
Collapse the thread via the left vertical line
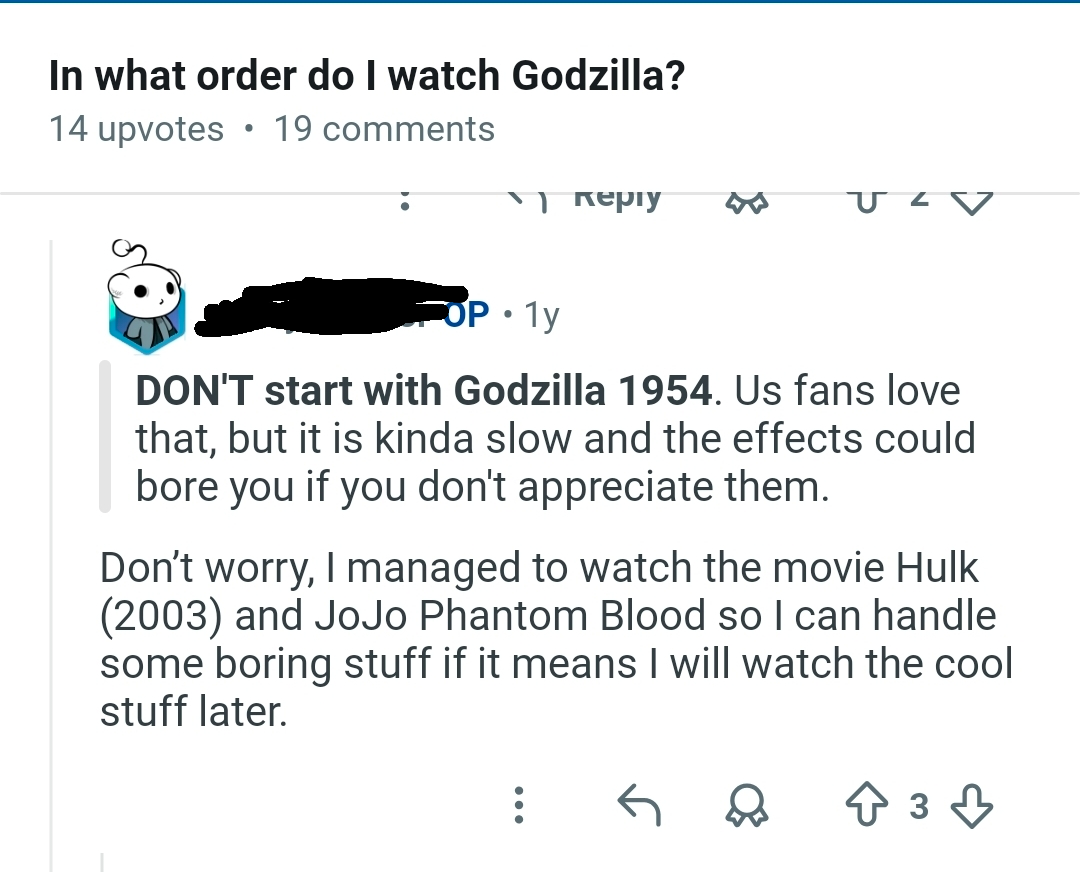53,600
